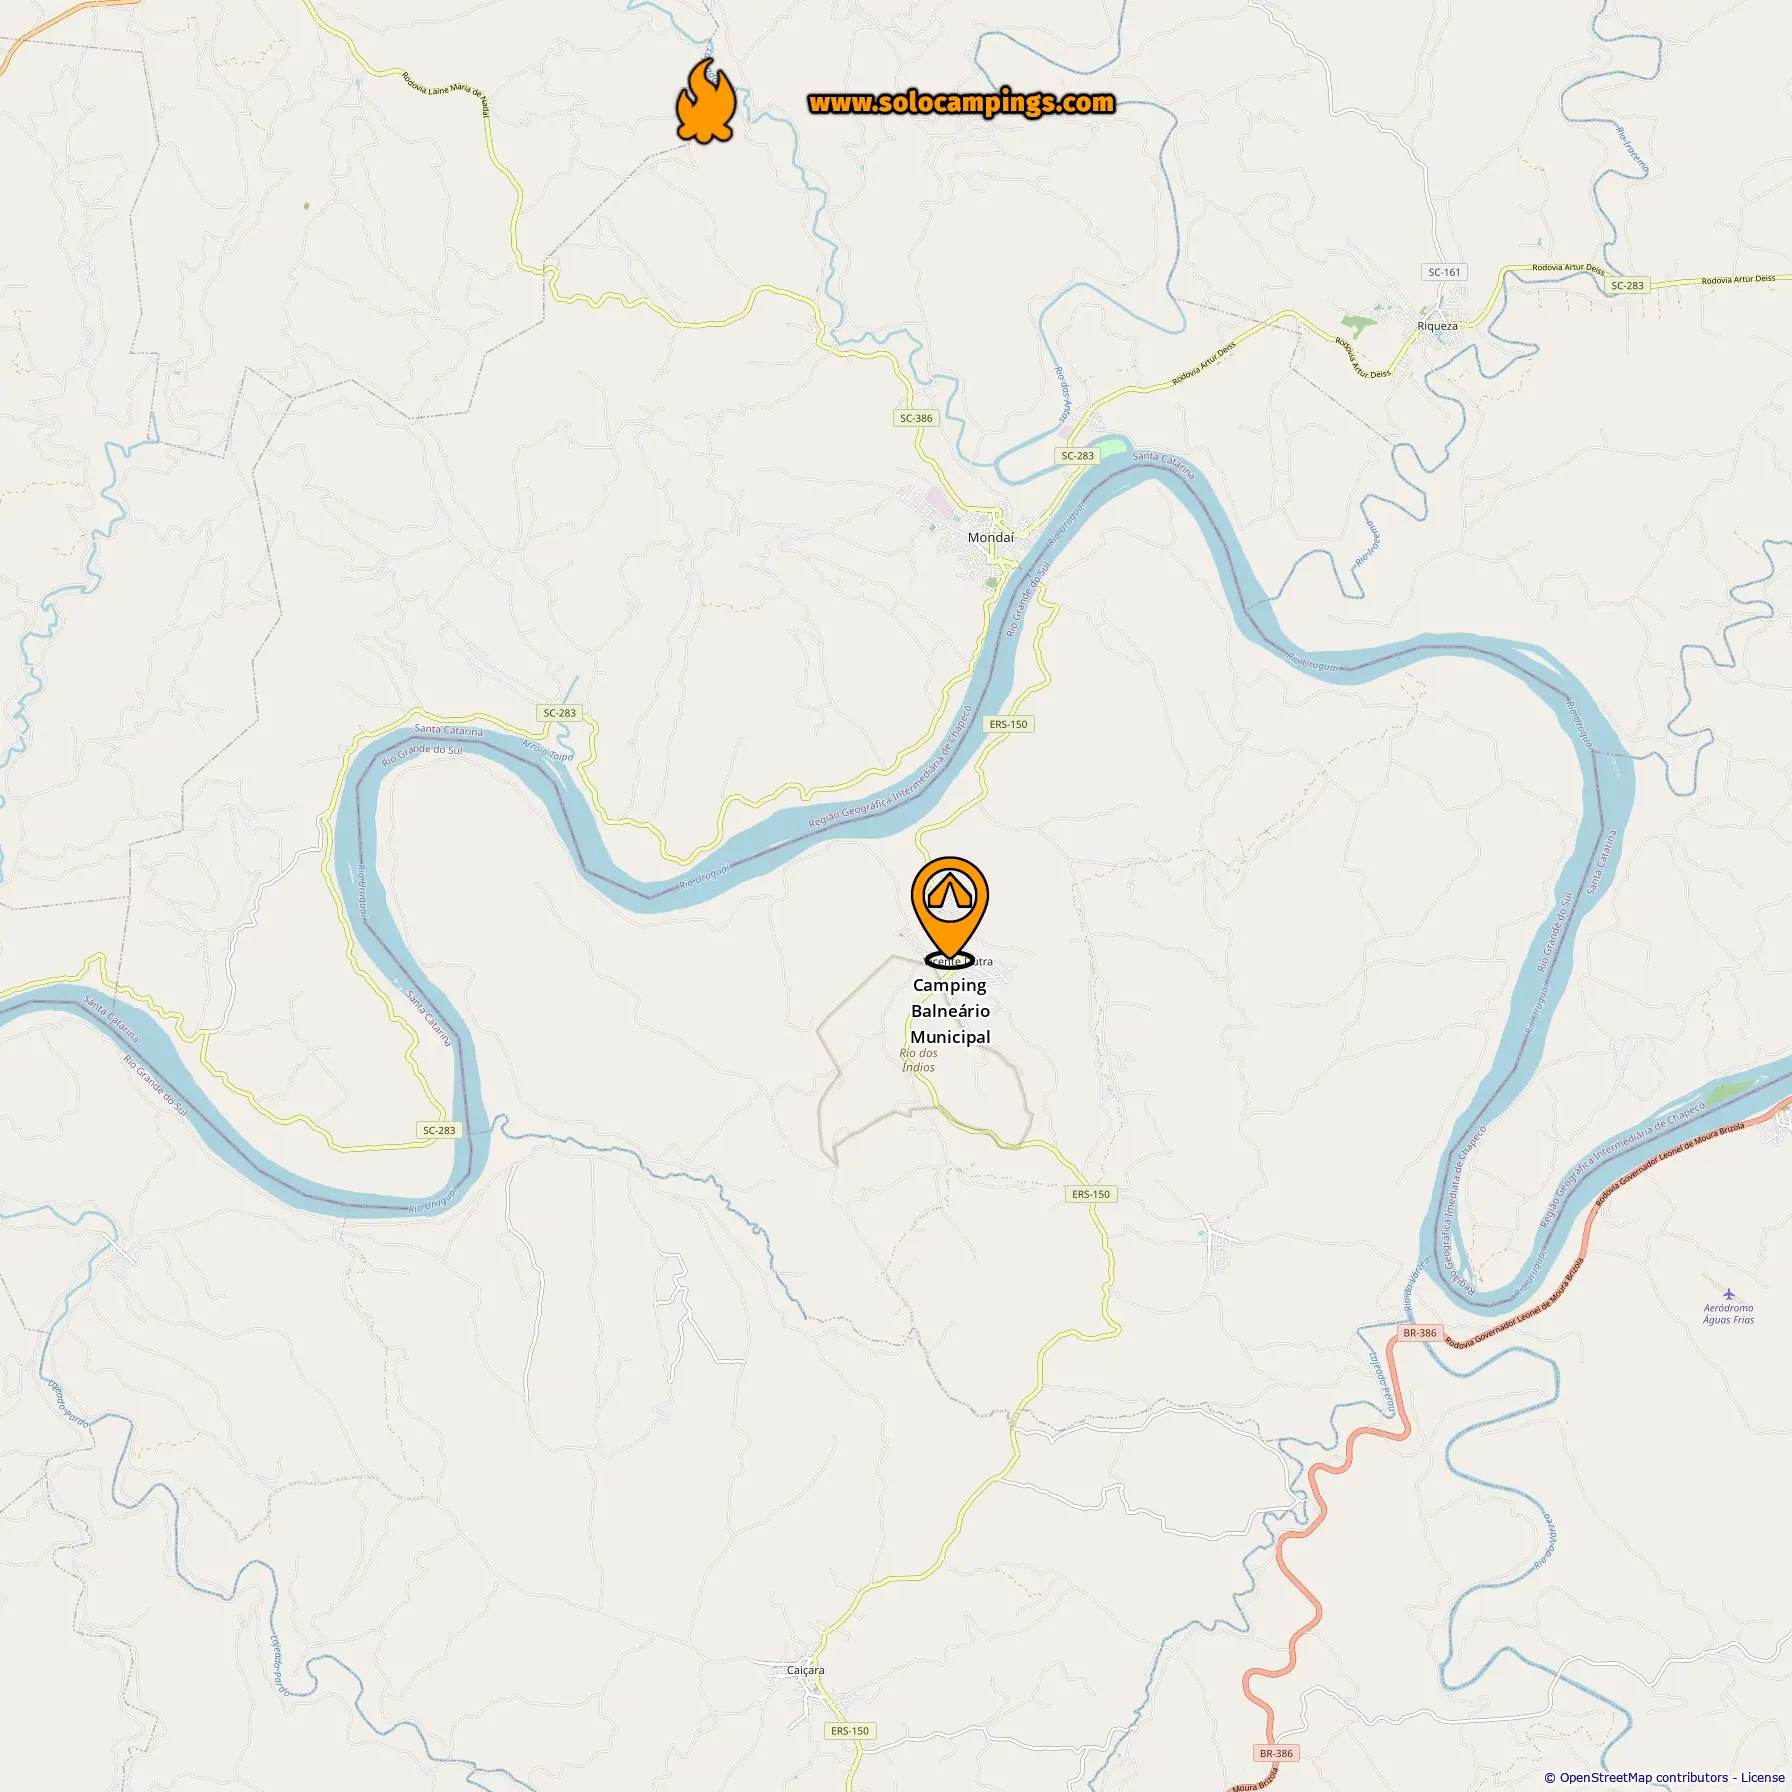Select the Mondaí town label

[990, 537]
